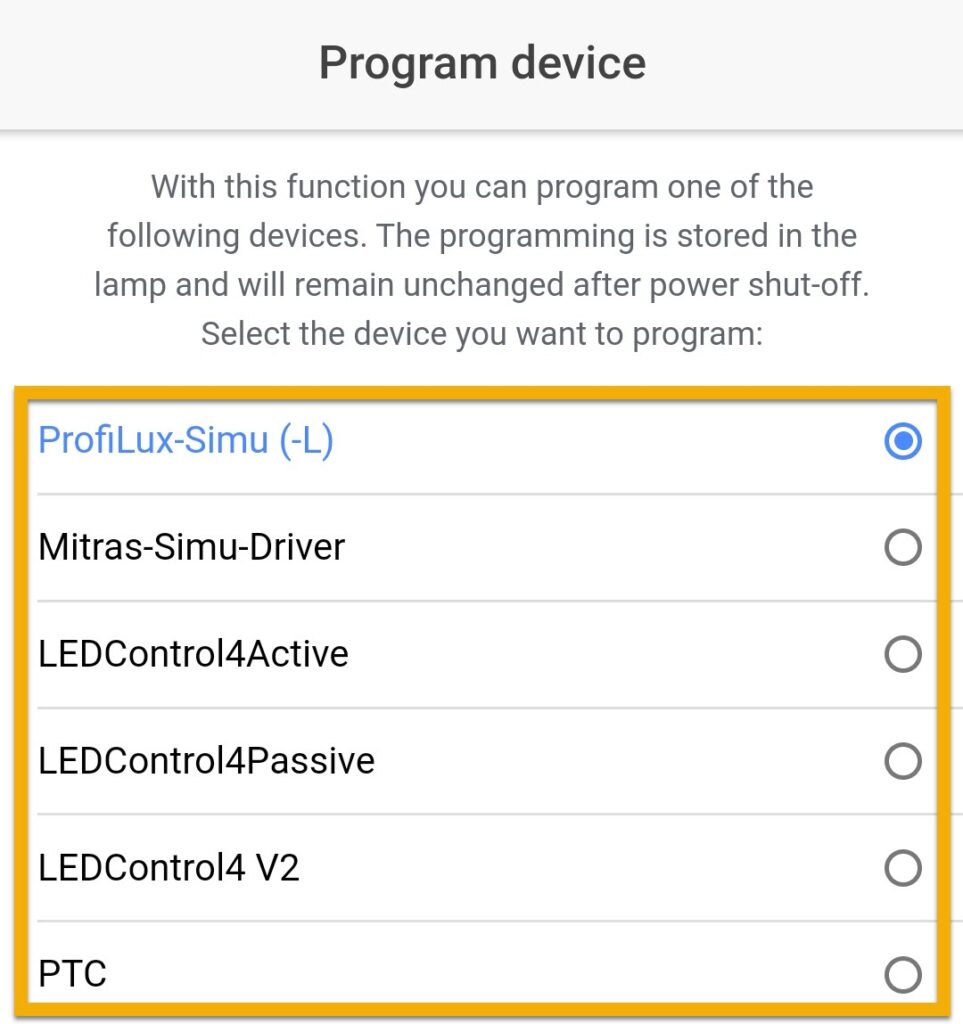Tap the LEDControl4Passive device name
The image size is (963, 1024).
[206, 761]
